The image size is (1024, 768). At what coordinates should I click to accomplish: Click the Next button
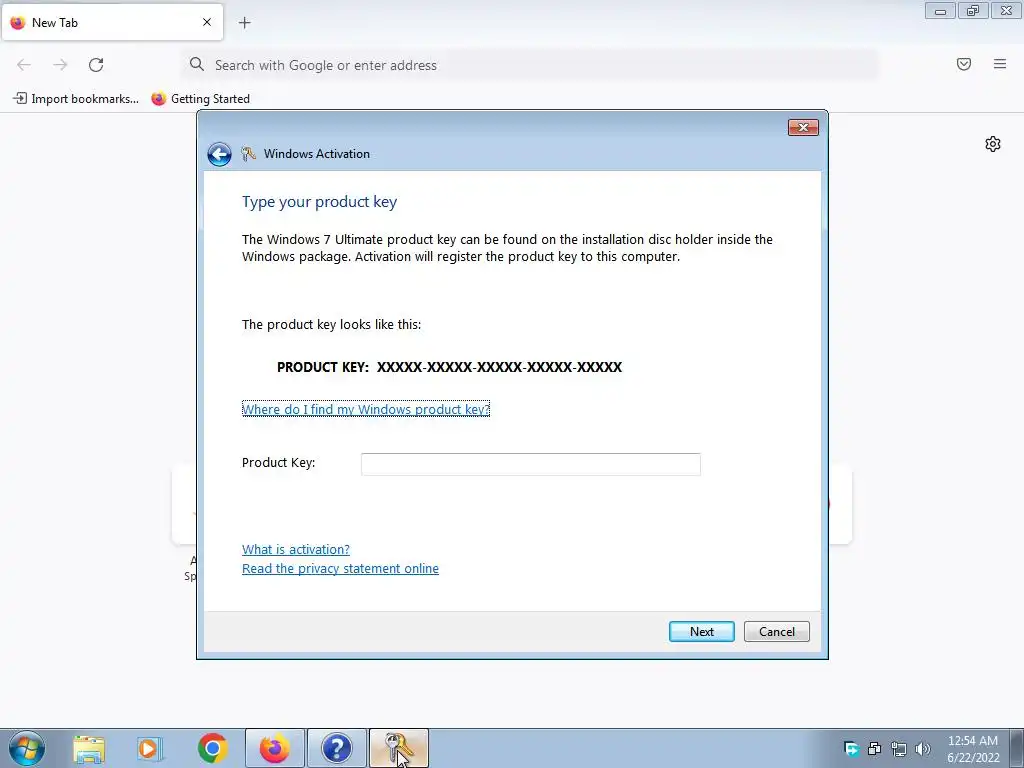click(x=701, y=632)
